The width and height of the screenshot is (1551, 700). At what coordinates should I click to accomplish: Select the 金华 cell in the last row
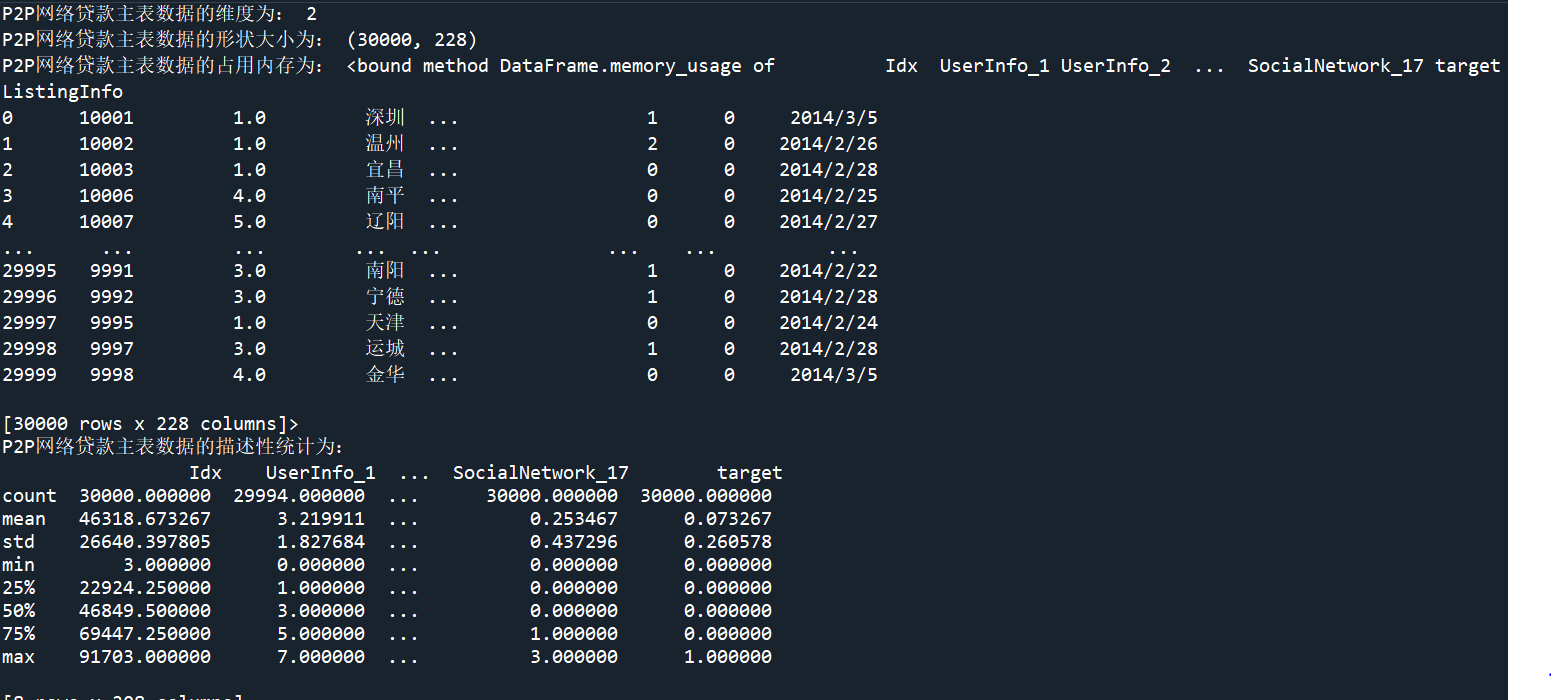384,375
